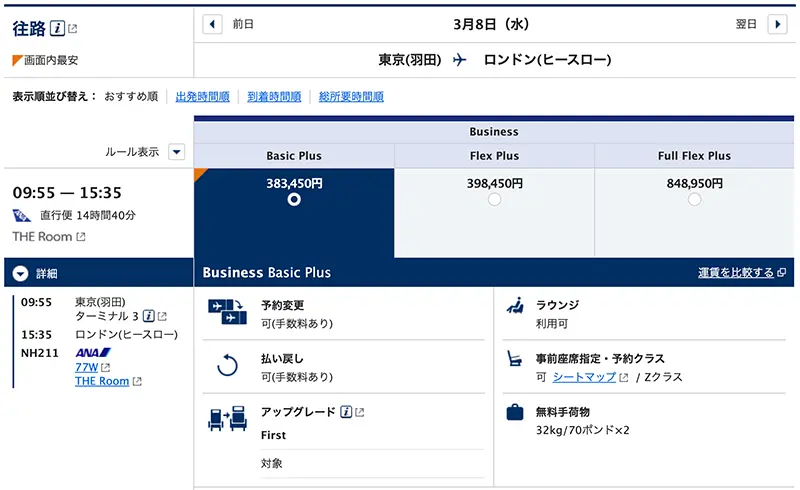The width and height of the screenshot is (800, 490).
Task: Click the info icon beside アップグレード
Action: click(x=346, y=412)
